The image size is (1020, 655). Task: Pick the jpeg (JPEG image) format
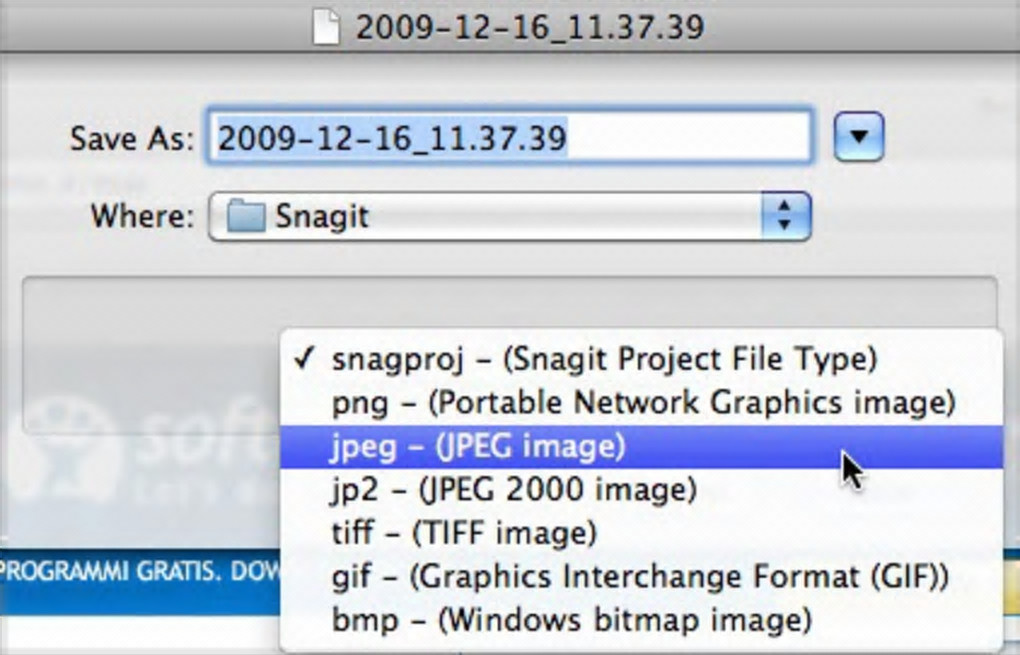click(x=478, y=446)
